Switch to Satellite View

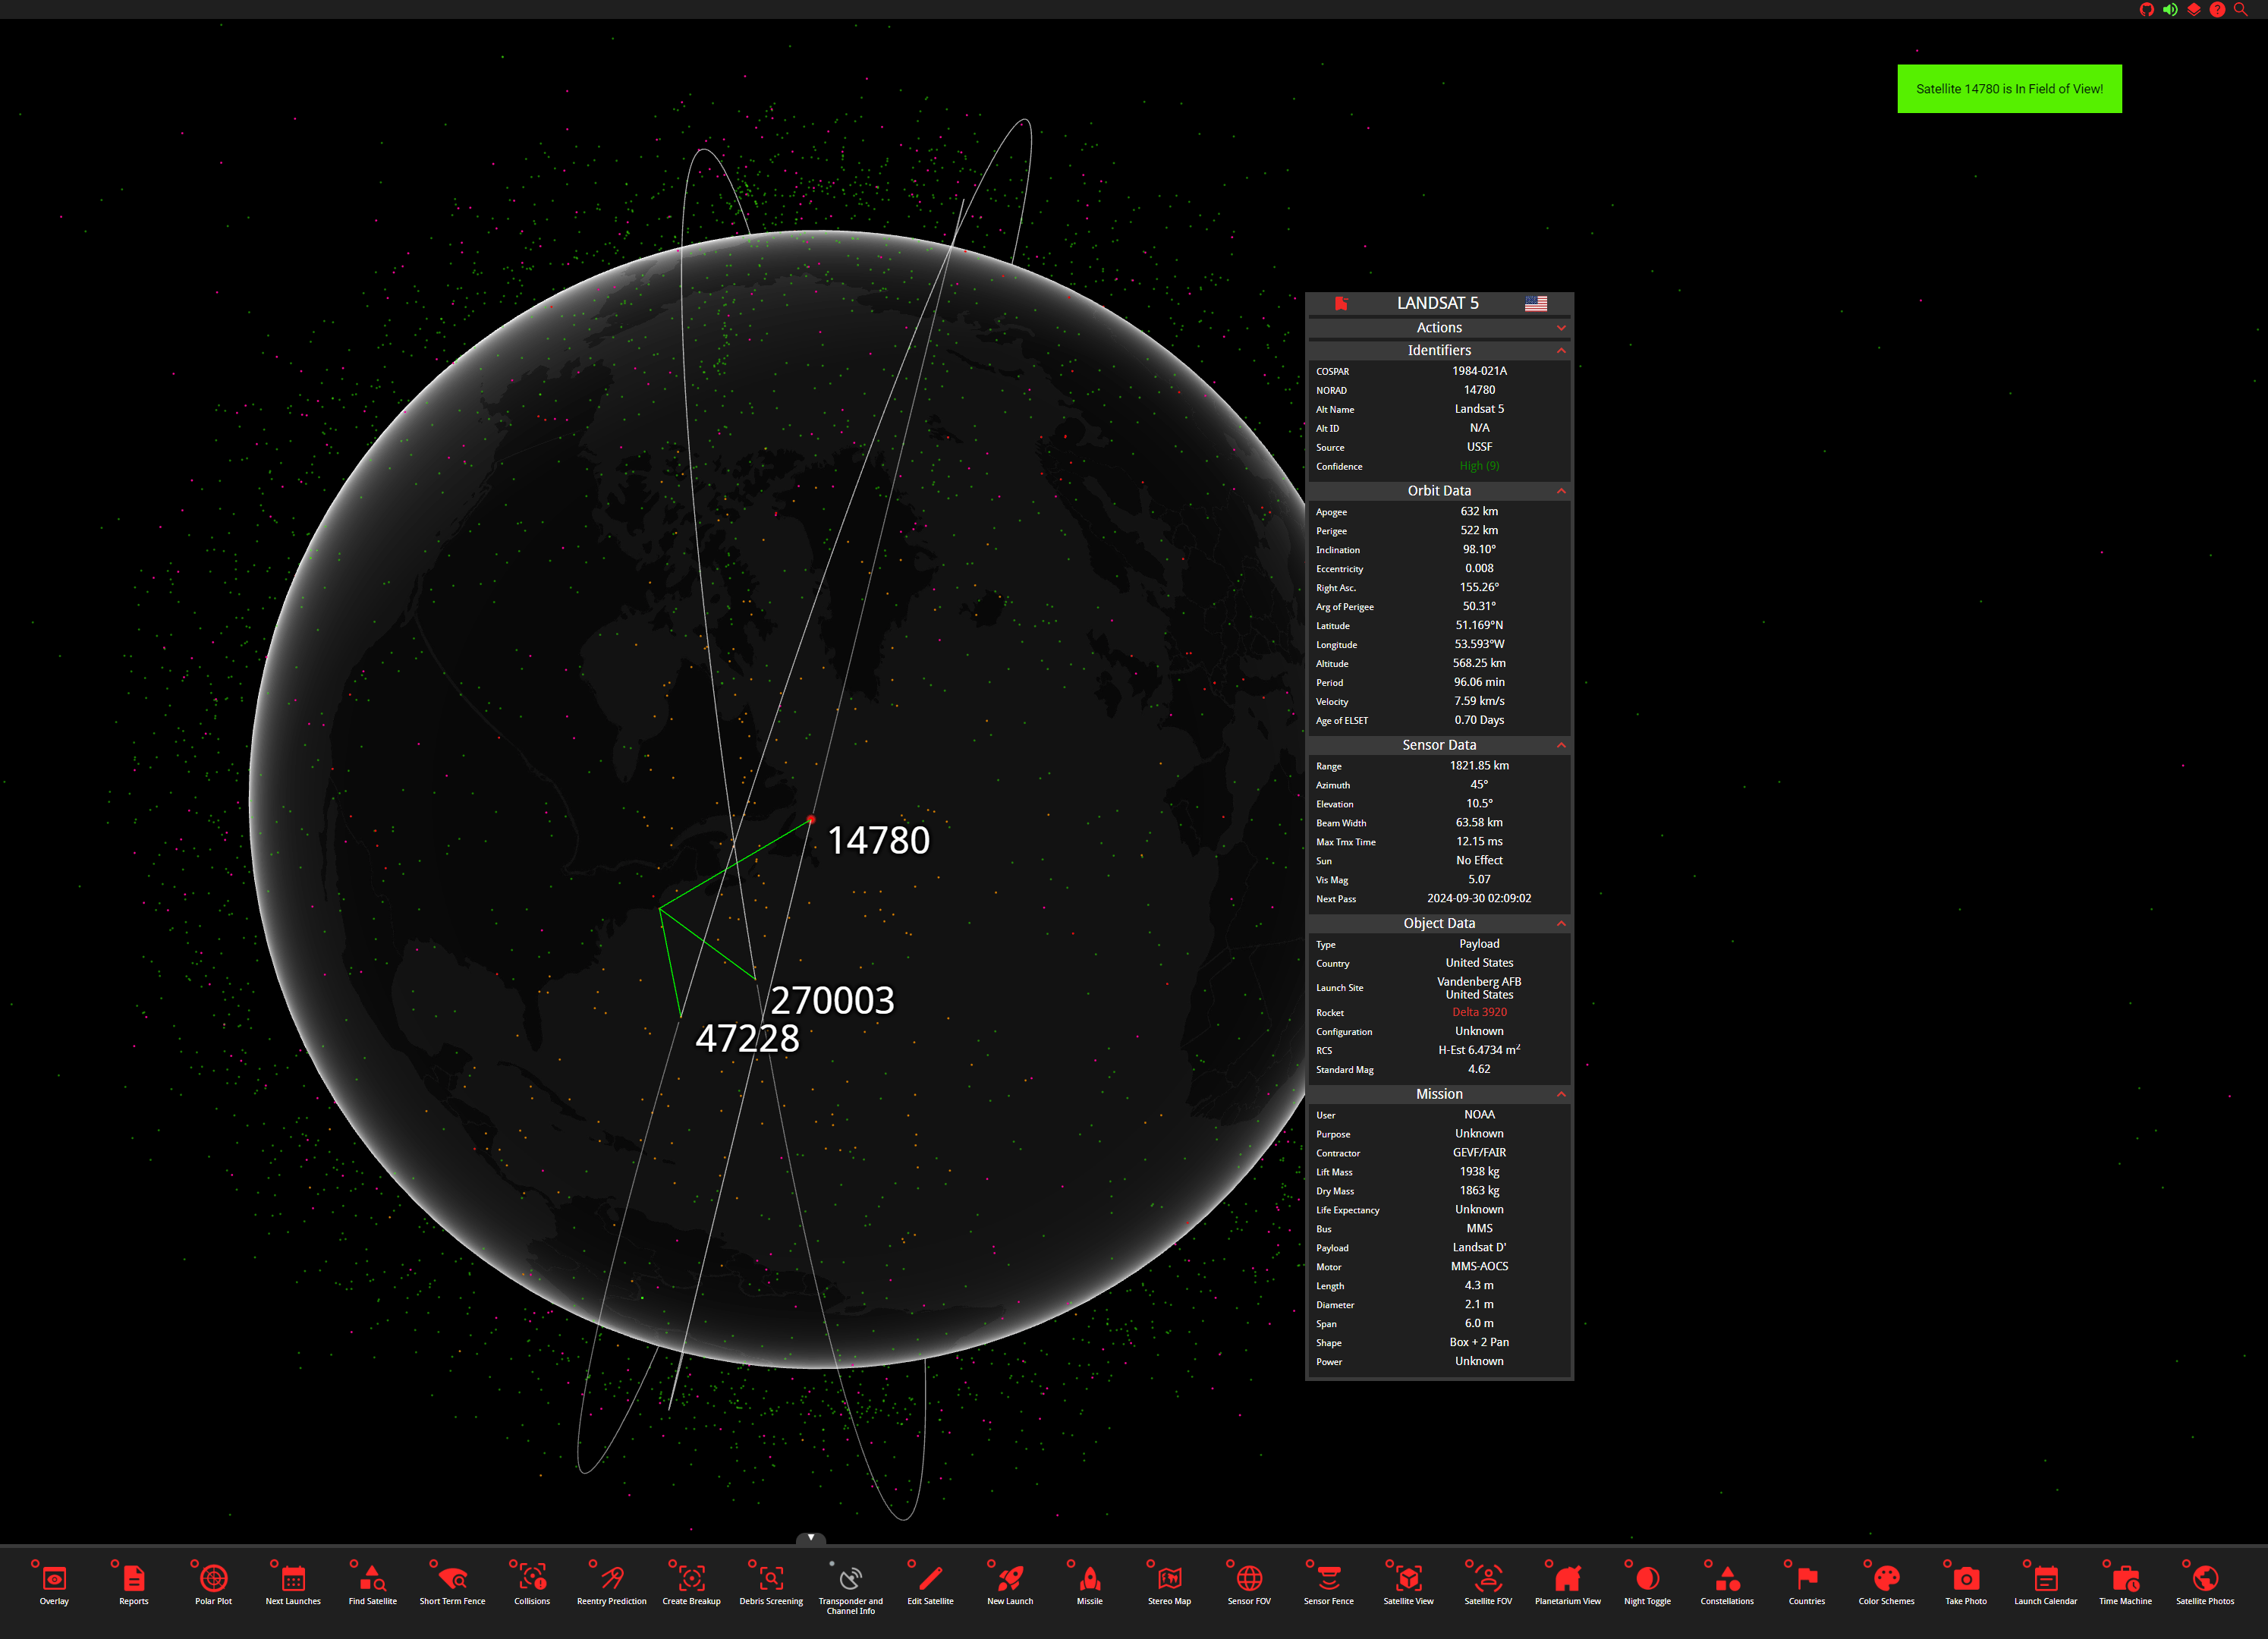point(1408,1584)
